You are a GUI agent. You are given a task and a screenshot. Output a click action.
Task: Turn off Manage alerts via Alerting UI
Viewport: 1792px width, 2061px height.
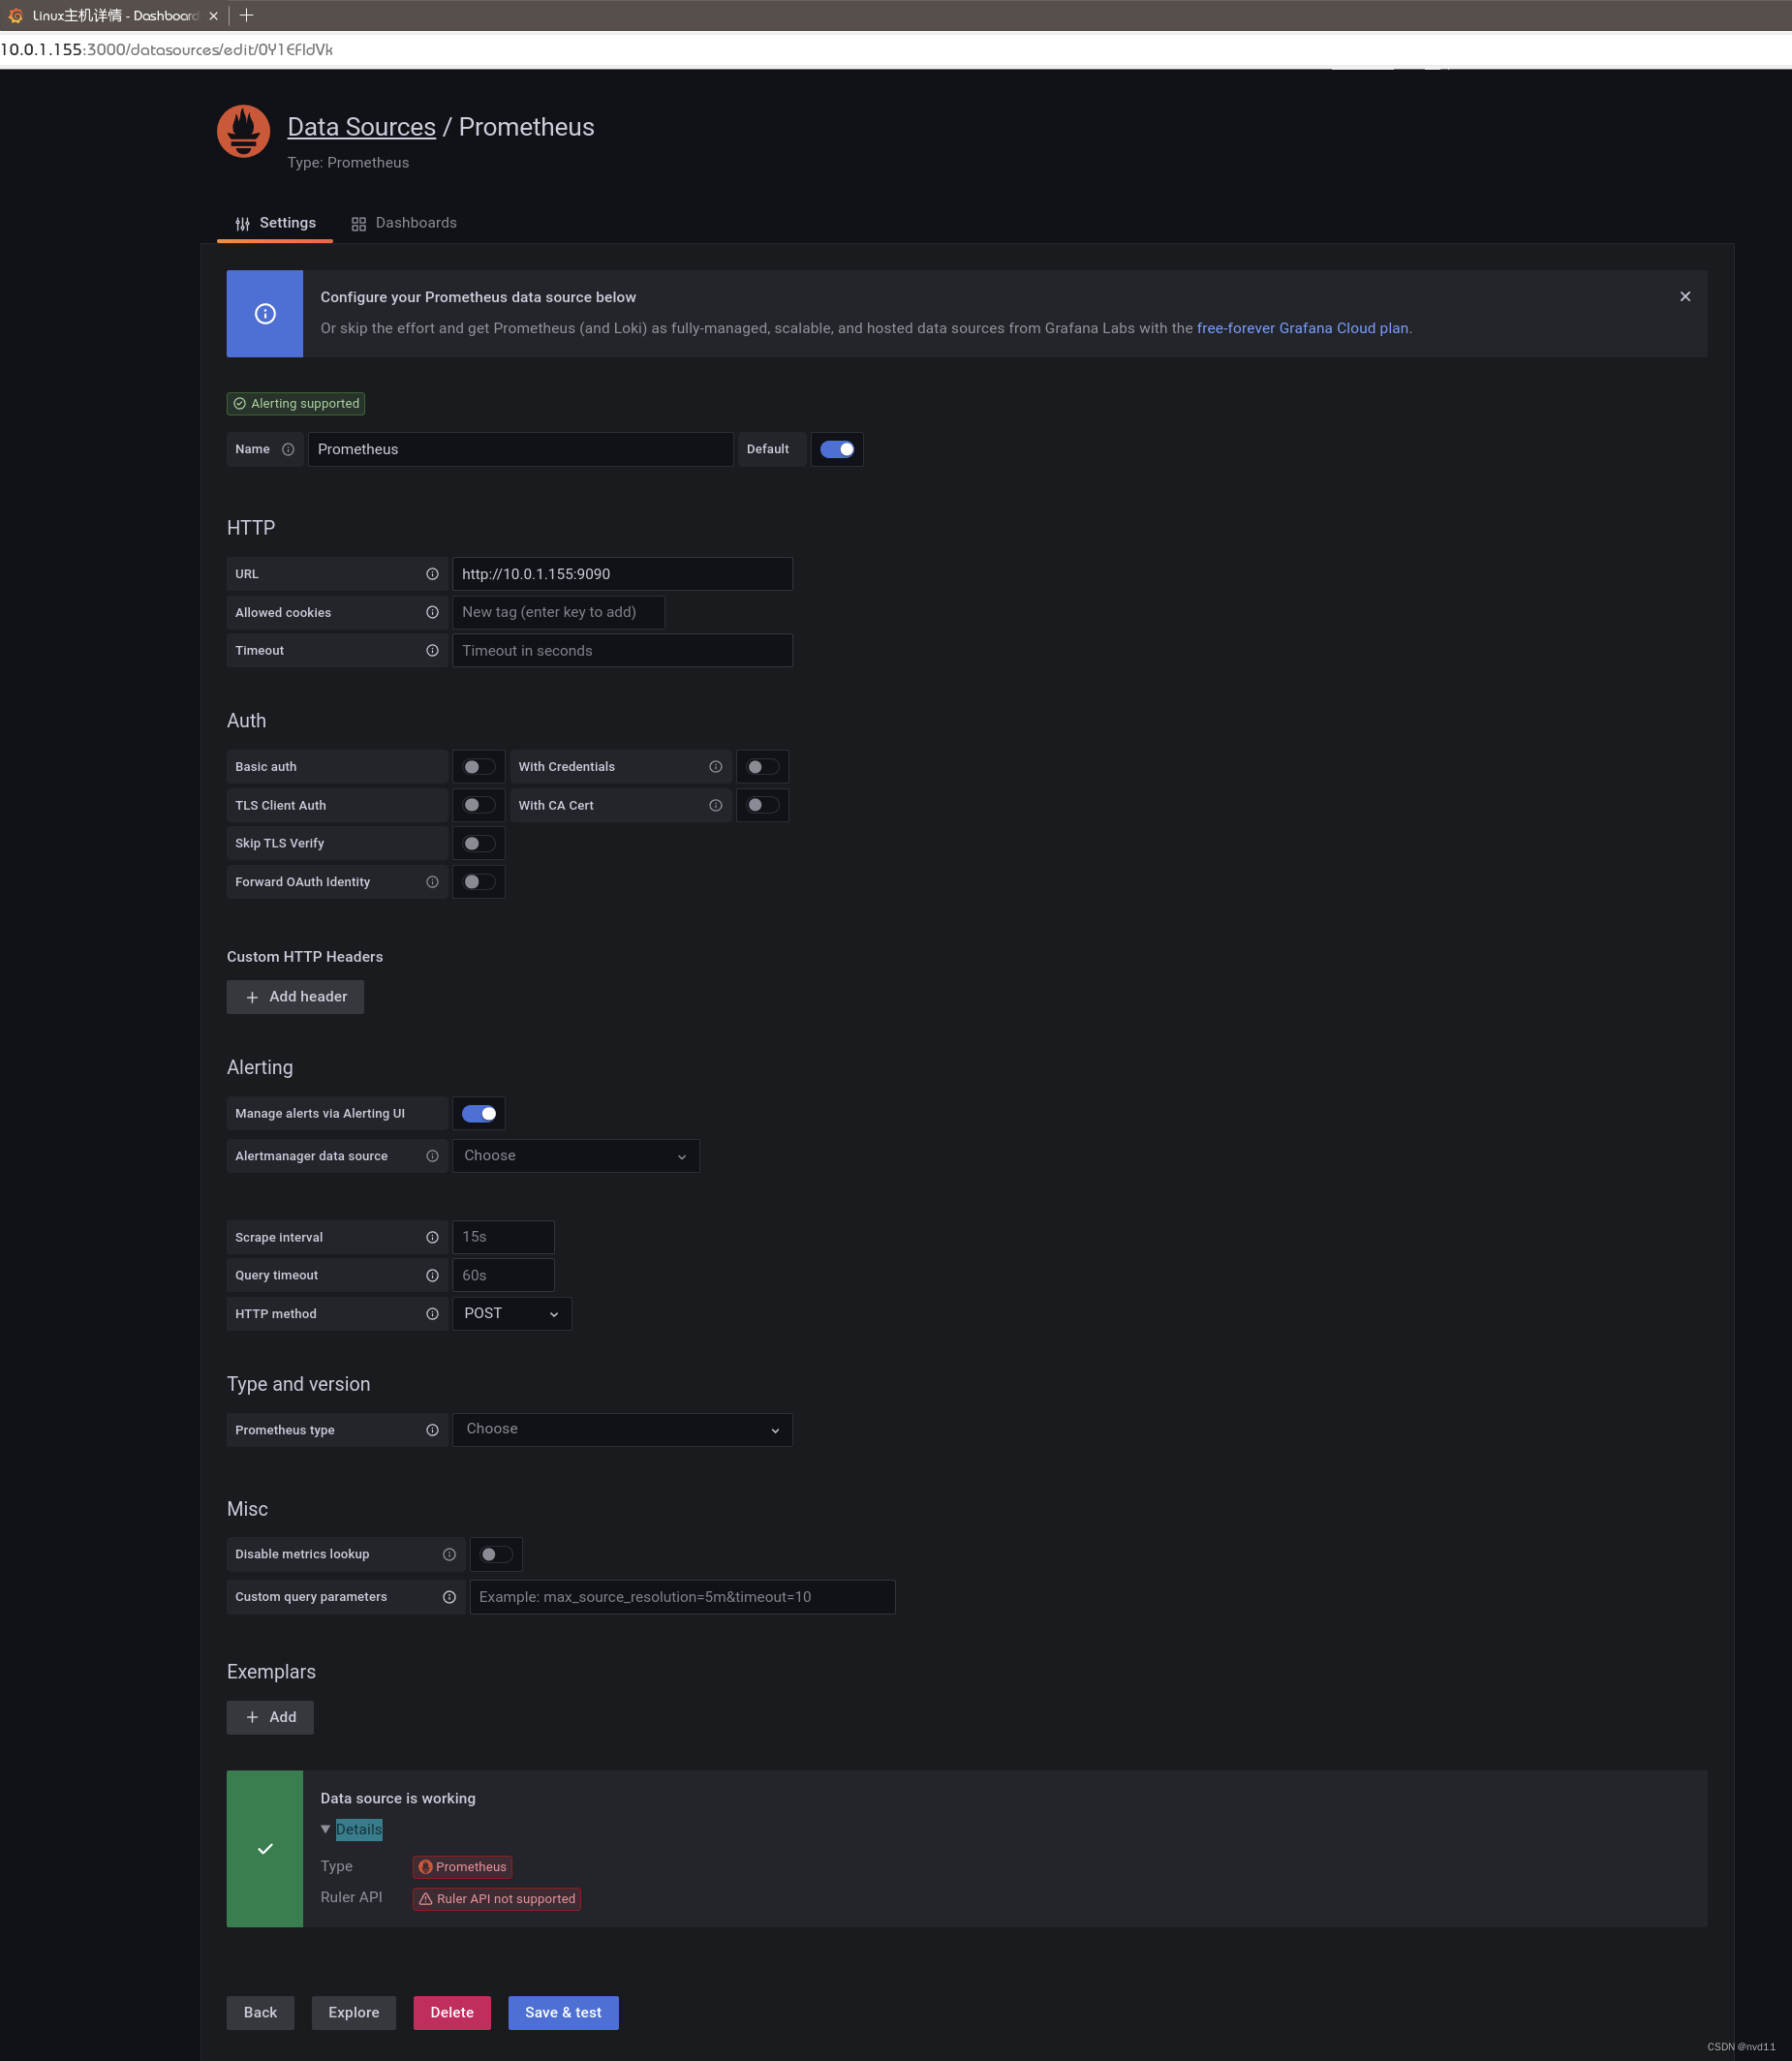coord(479,1113)
